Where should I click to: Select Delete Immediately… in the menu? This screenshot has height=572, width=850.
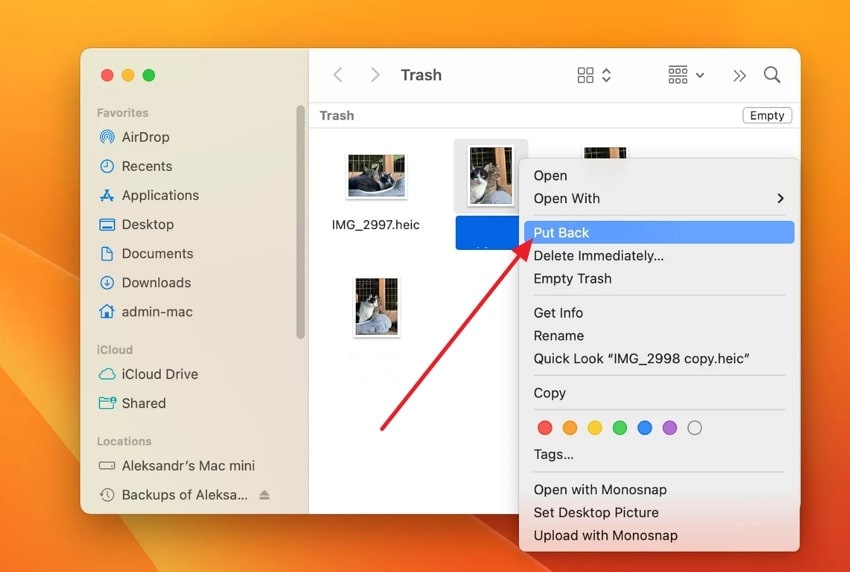point(598,256)
